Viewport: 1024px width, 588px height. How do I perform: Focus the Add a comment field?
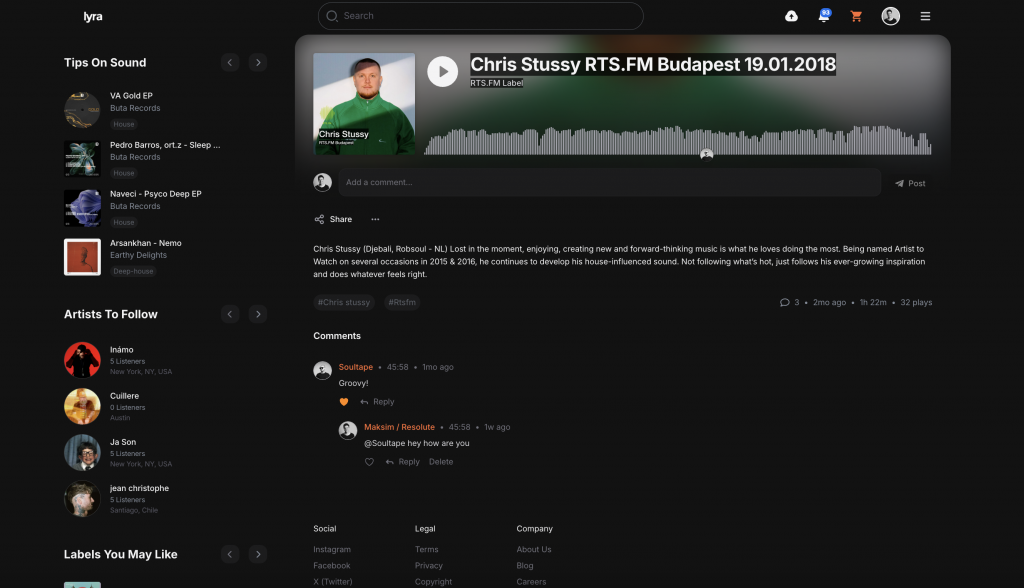[x=608, y=183]
